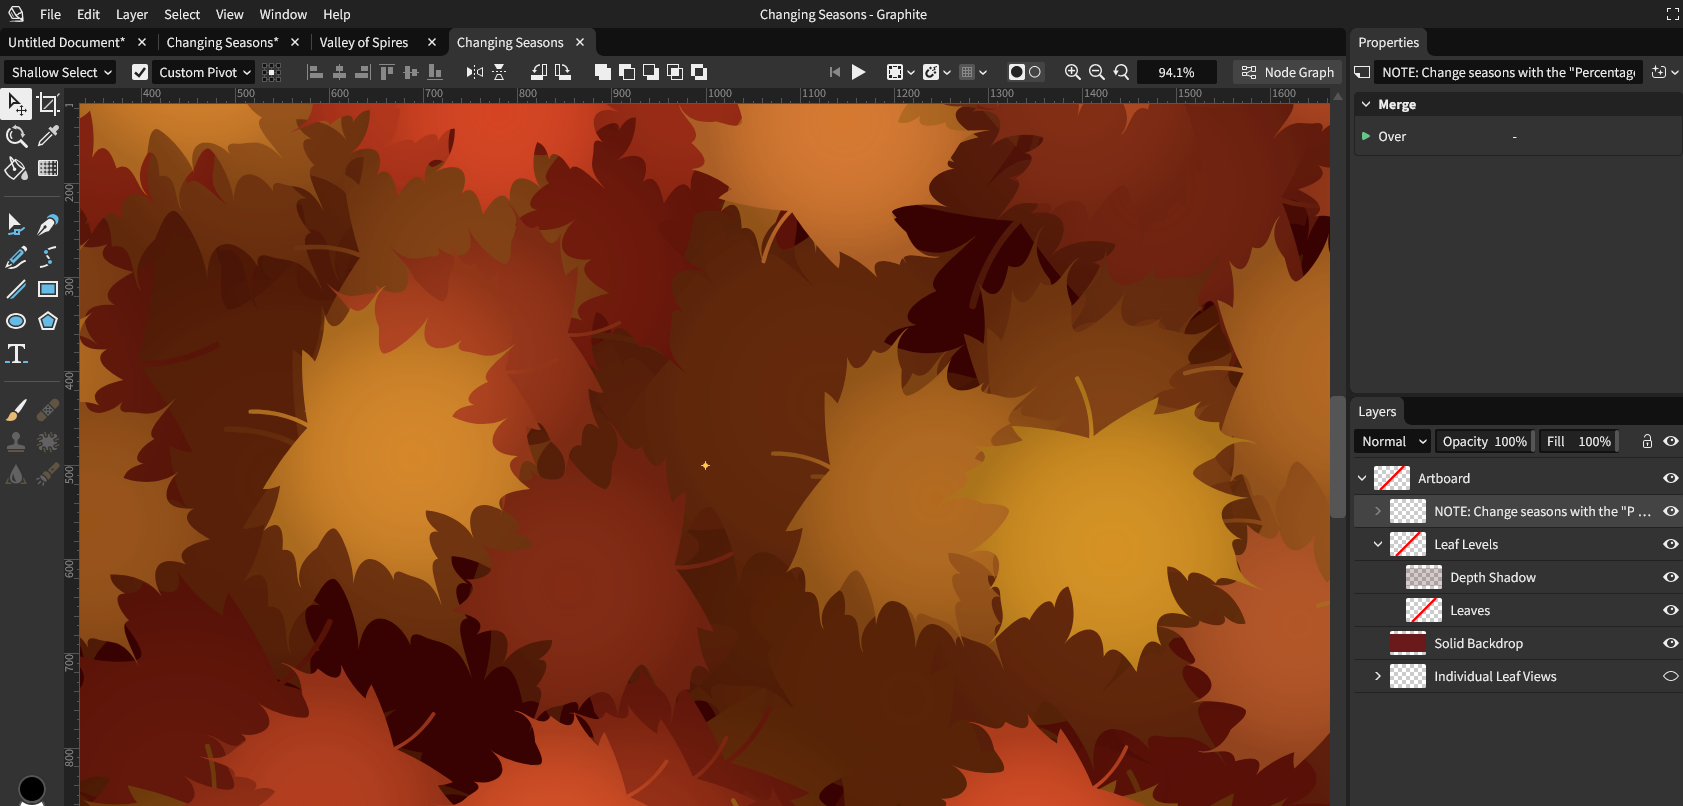The image size is (1683, 806).
Task: Select the Text tool
Action: [x=16, y=353]
